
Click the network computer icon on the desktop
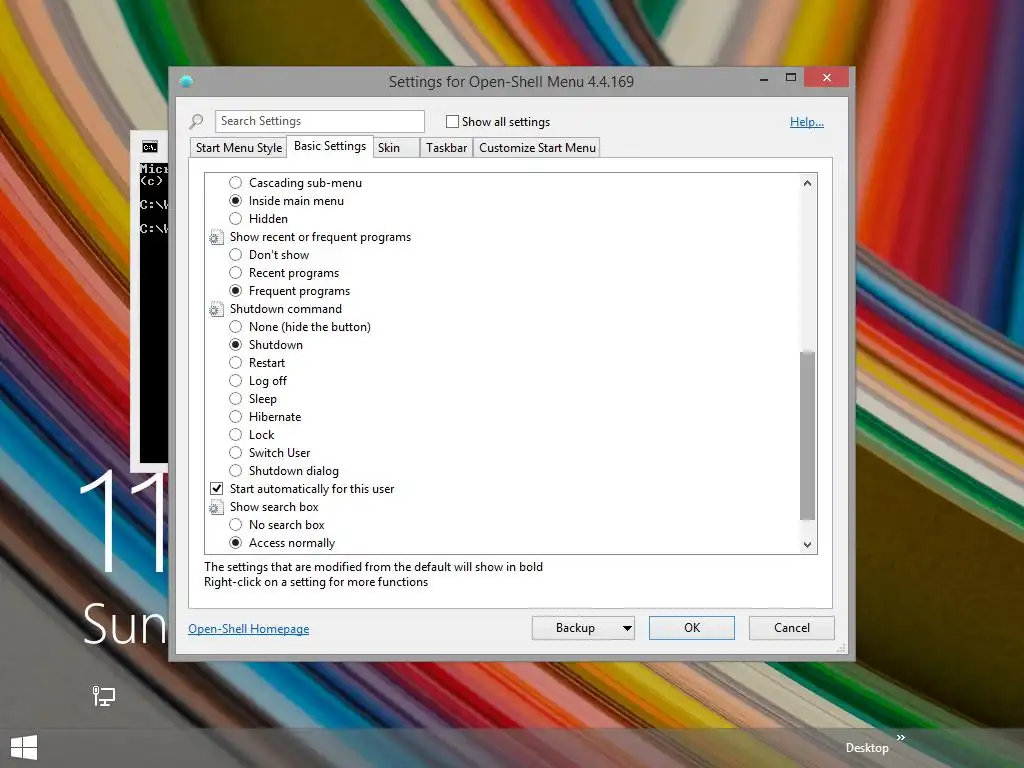(103, 696)
